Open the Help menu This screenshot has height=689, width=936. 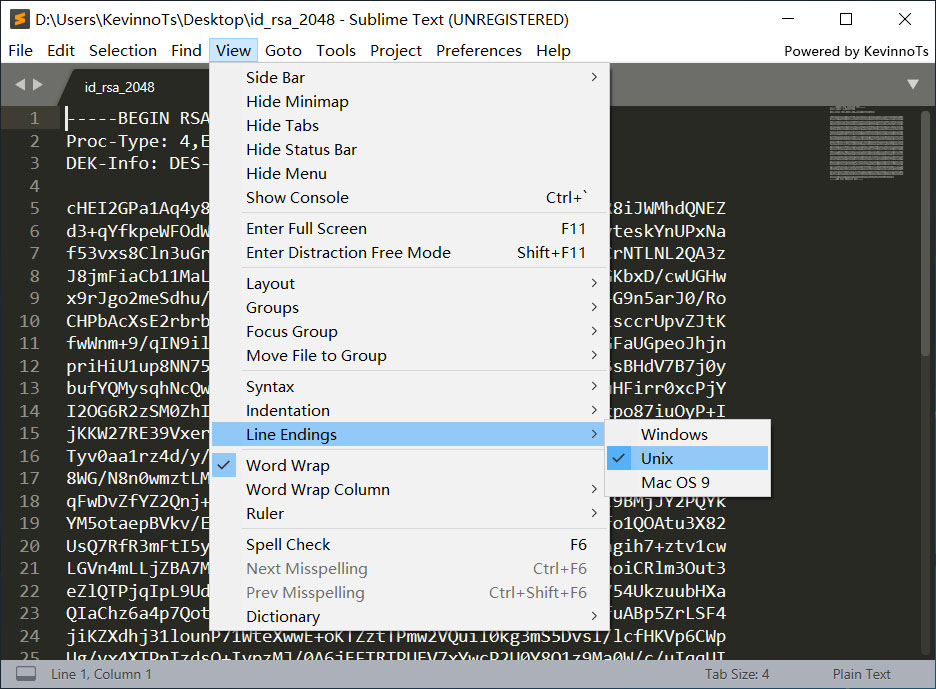click(x=553, y=51)
